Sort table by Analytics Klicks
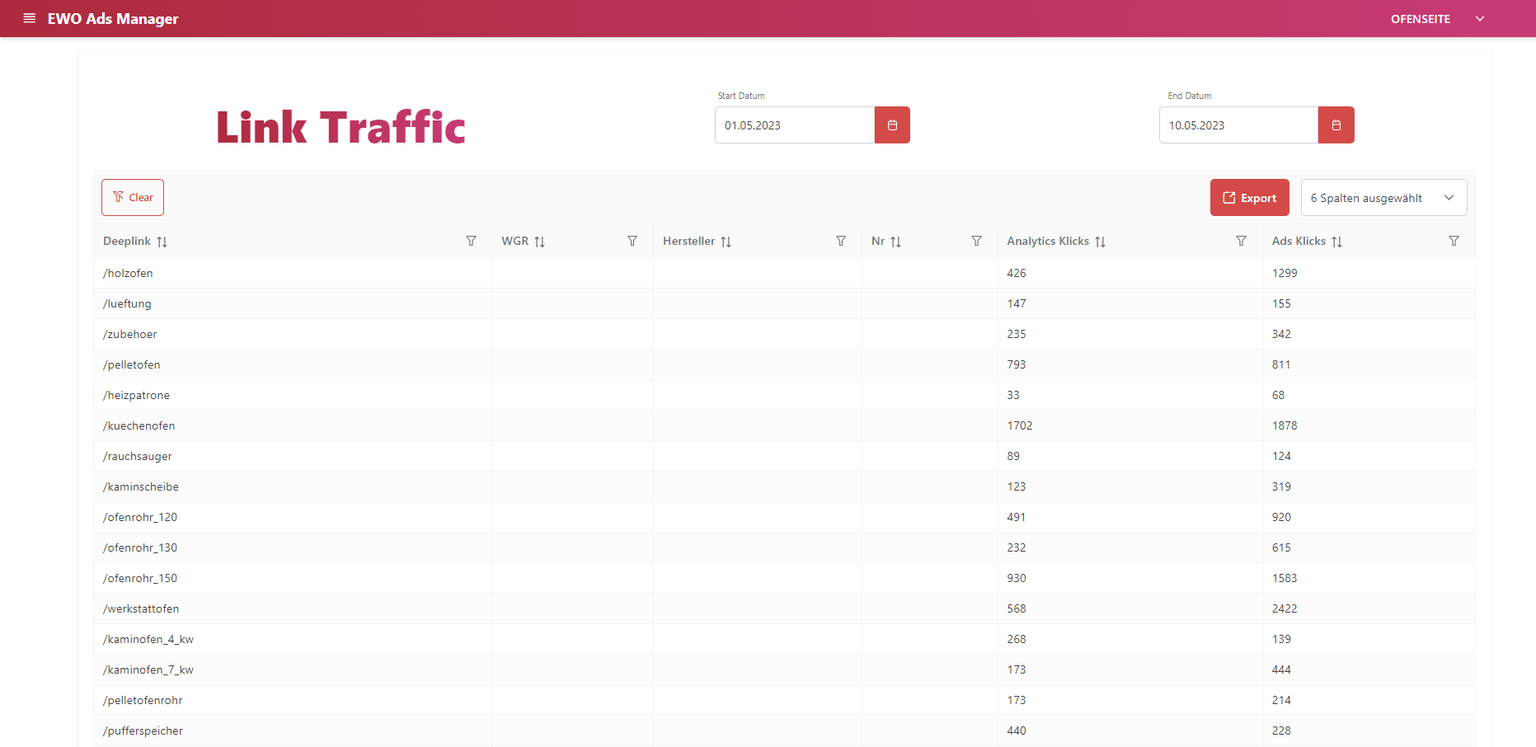The width and height of the screenshot is (1536, 747). (1100, 242)
